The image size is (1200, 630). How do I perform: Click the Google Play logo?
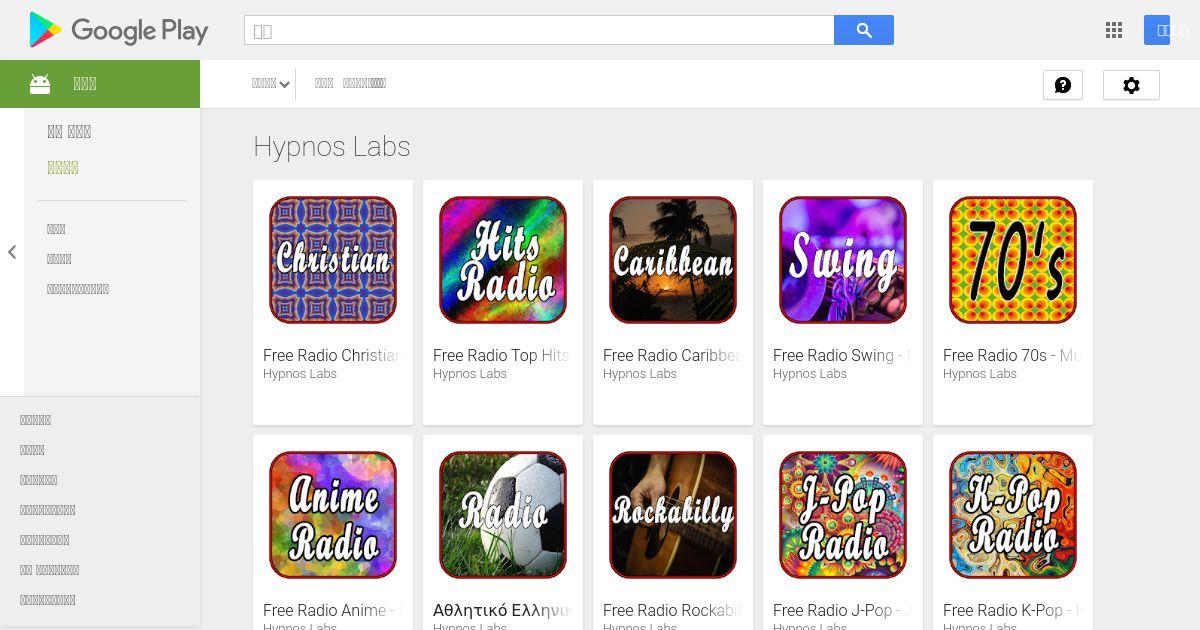[118, 30]
